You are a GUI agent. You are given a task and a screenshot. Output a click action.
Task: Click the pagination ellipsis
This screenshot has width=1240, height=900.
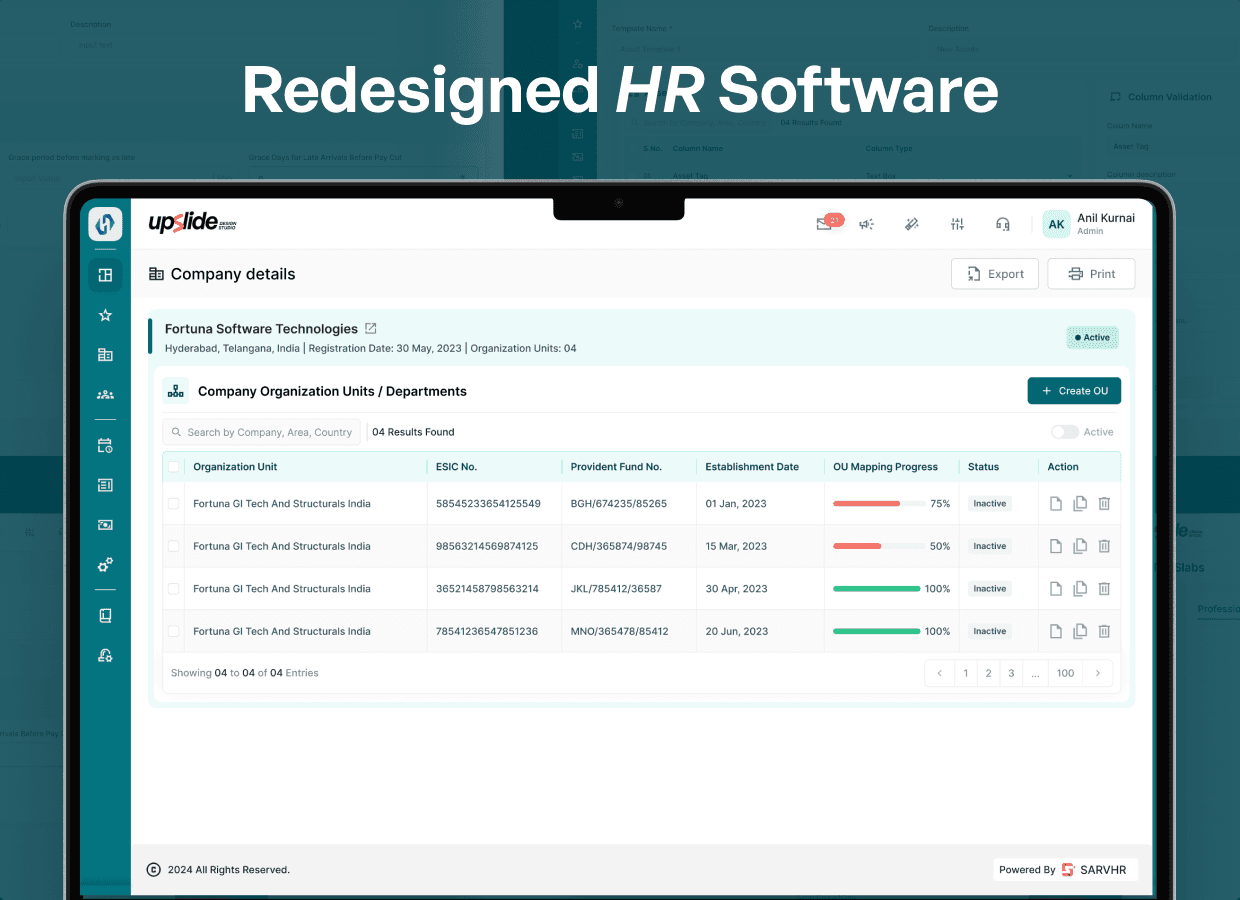[1035, 673]
